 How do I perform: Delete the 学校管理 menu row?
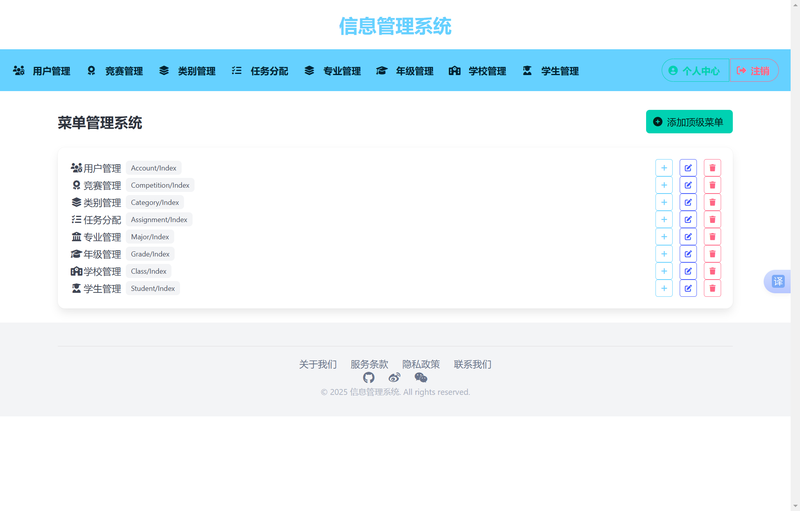(712, 271)
